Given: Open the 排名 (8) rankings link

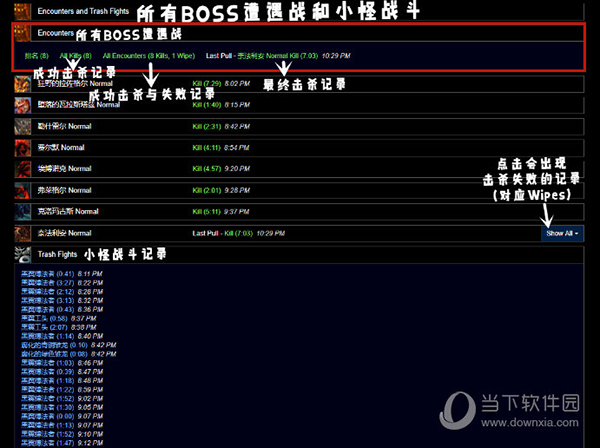Looking at the screenshot, I should 37,56.
